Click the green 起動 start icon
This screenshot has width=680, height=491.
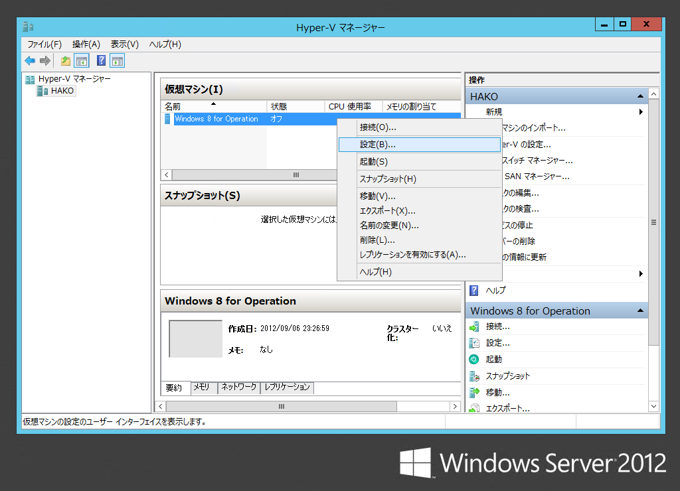pos(474,359)
